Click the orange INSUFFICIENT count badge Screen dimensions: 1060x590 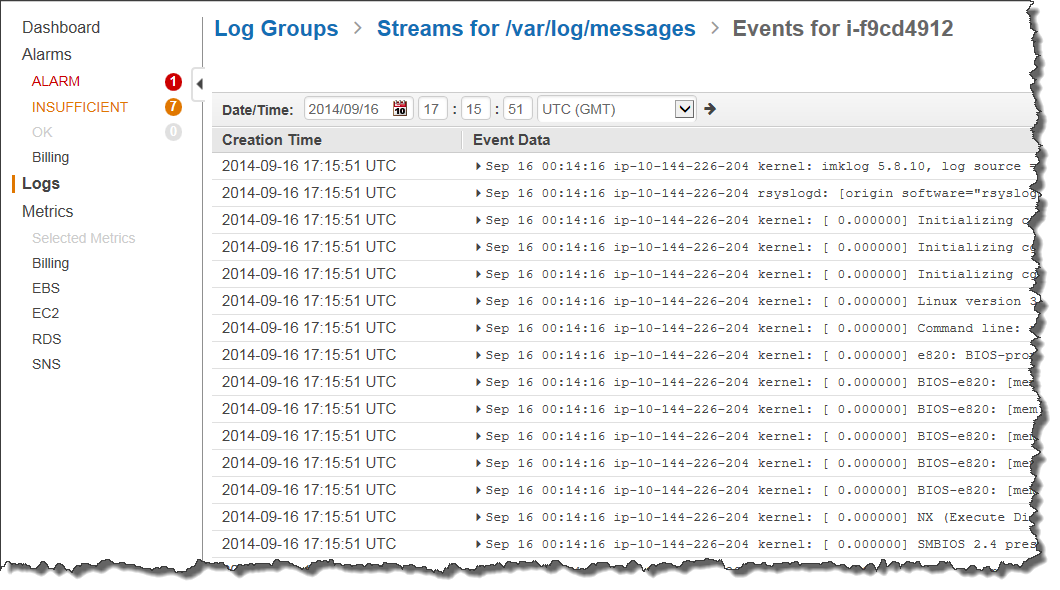173,107
